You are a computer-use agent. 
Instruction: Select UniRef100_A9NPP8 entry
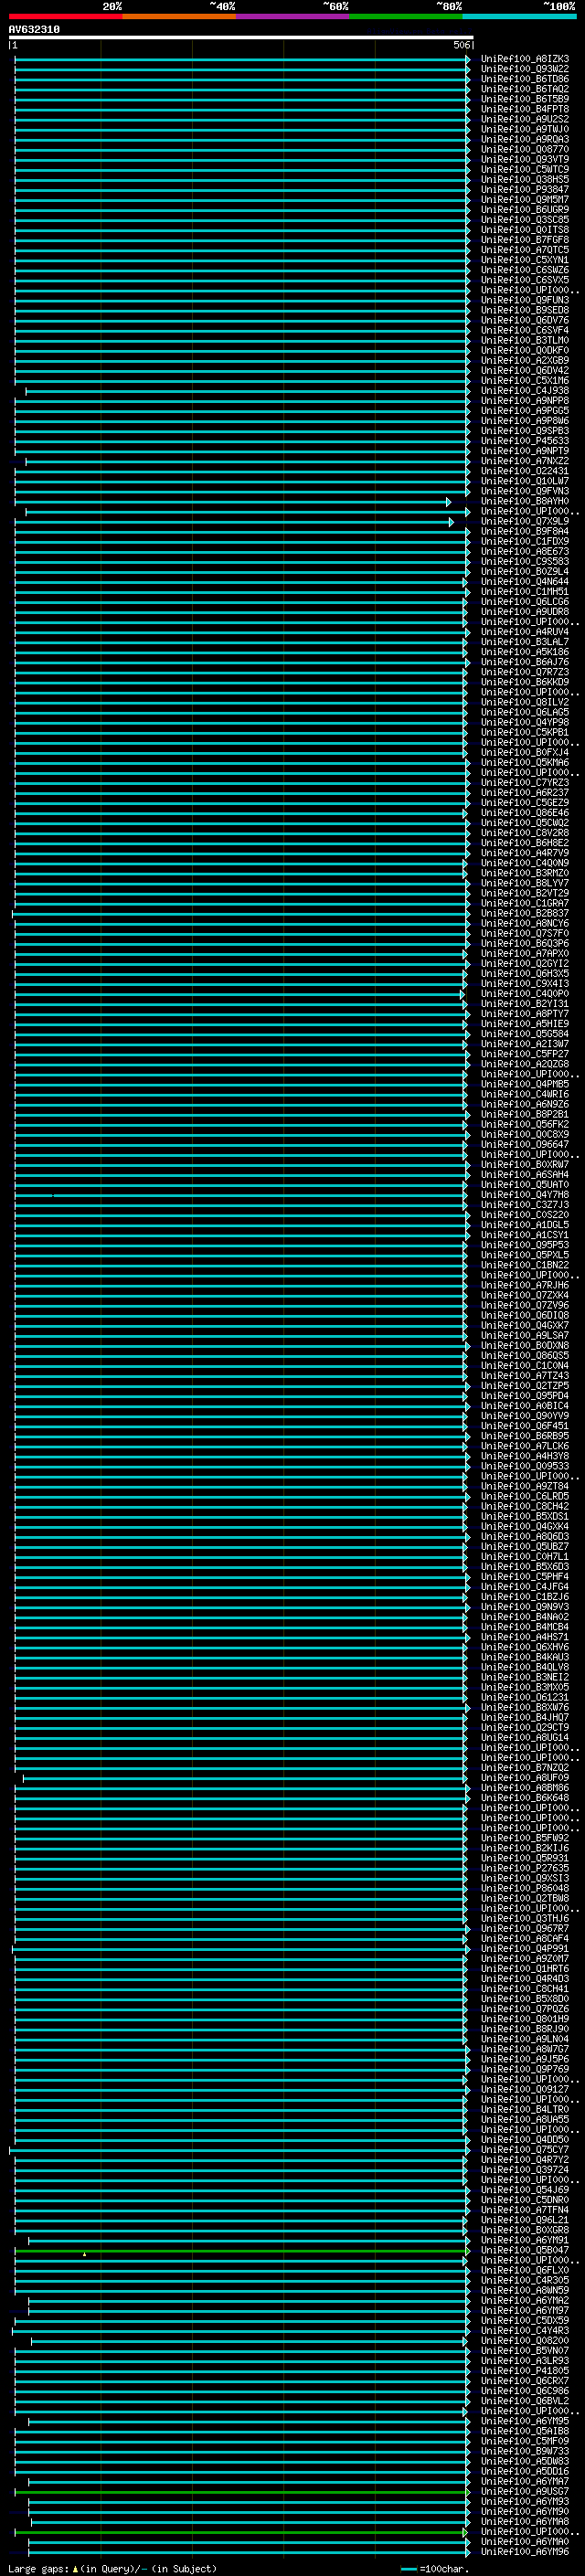pos(524,401)
